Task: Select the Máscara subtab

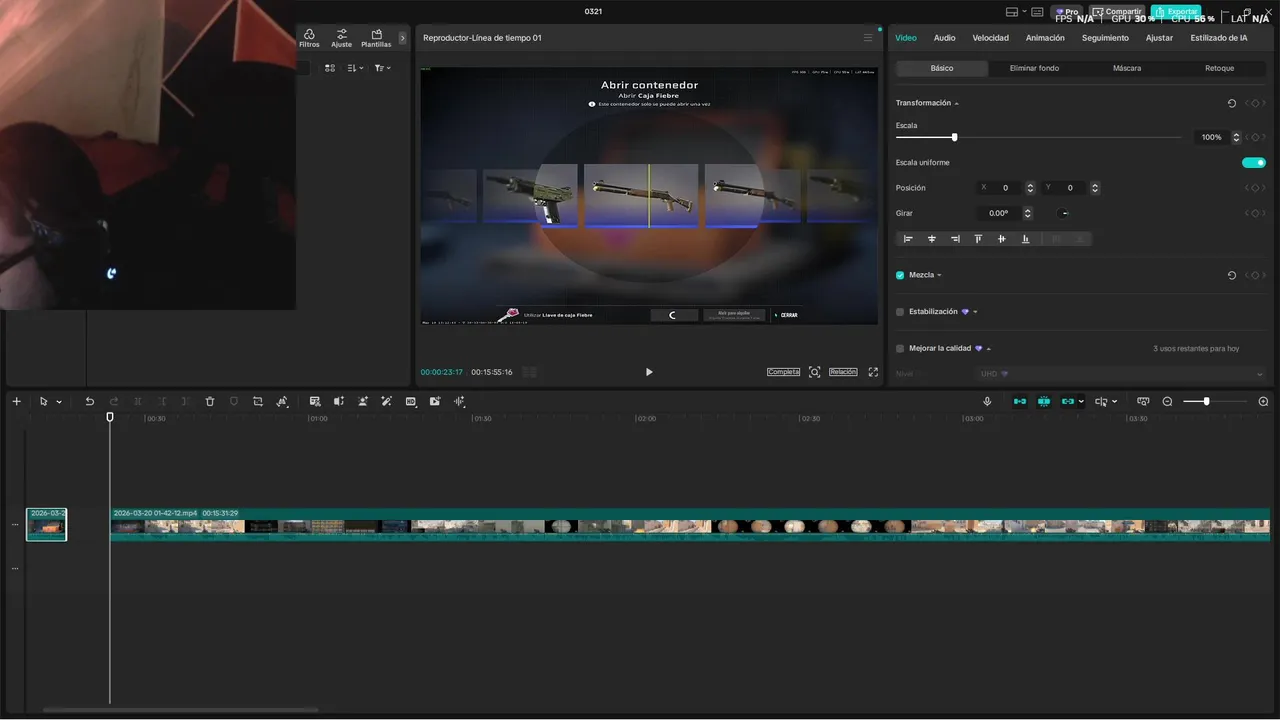Action: point(1127,68)
